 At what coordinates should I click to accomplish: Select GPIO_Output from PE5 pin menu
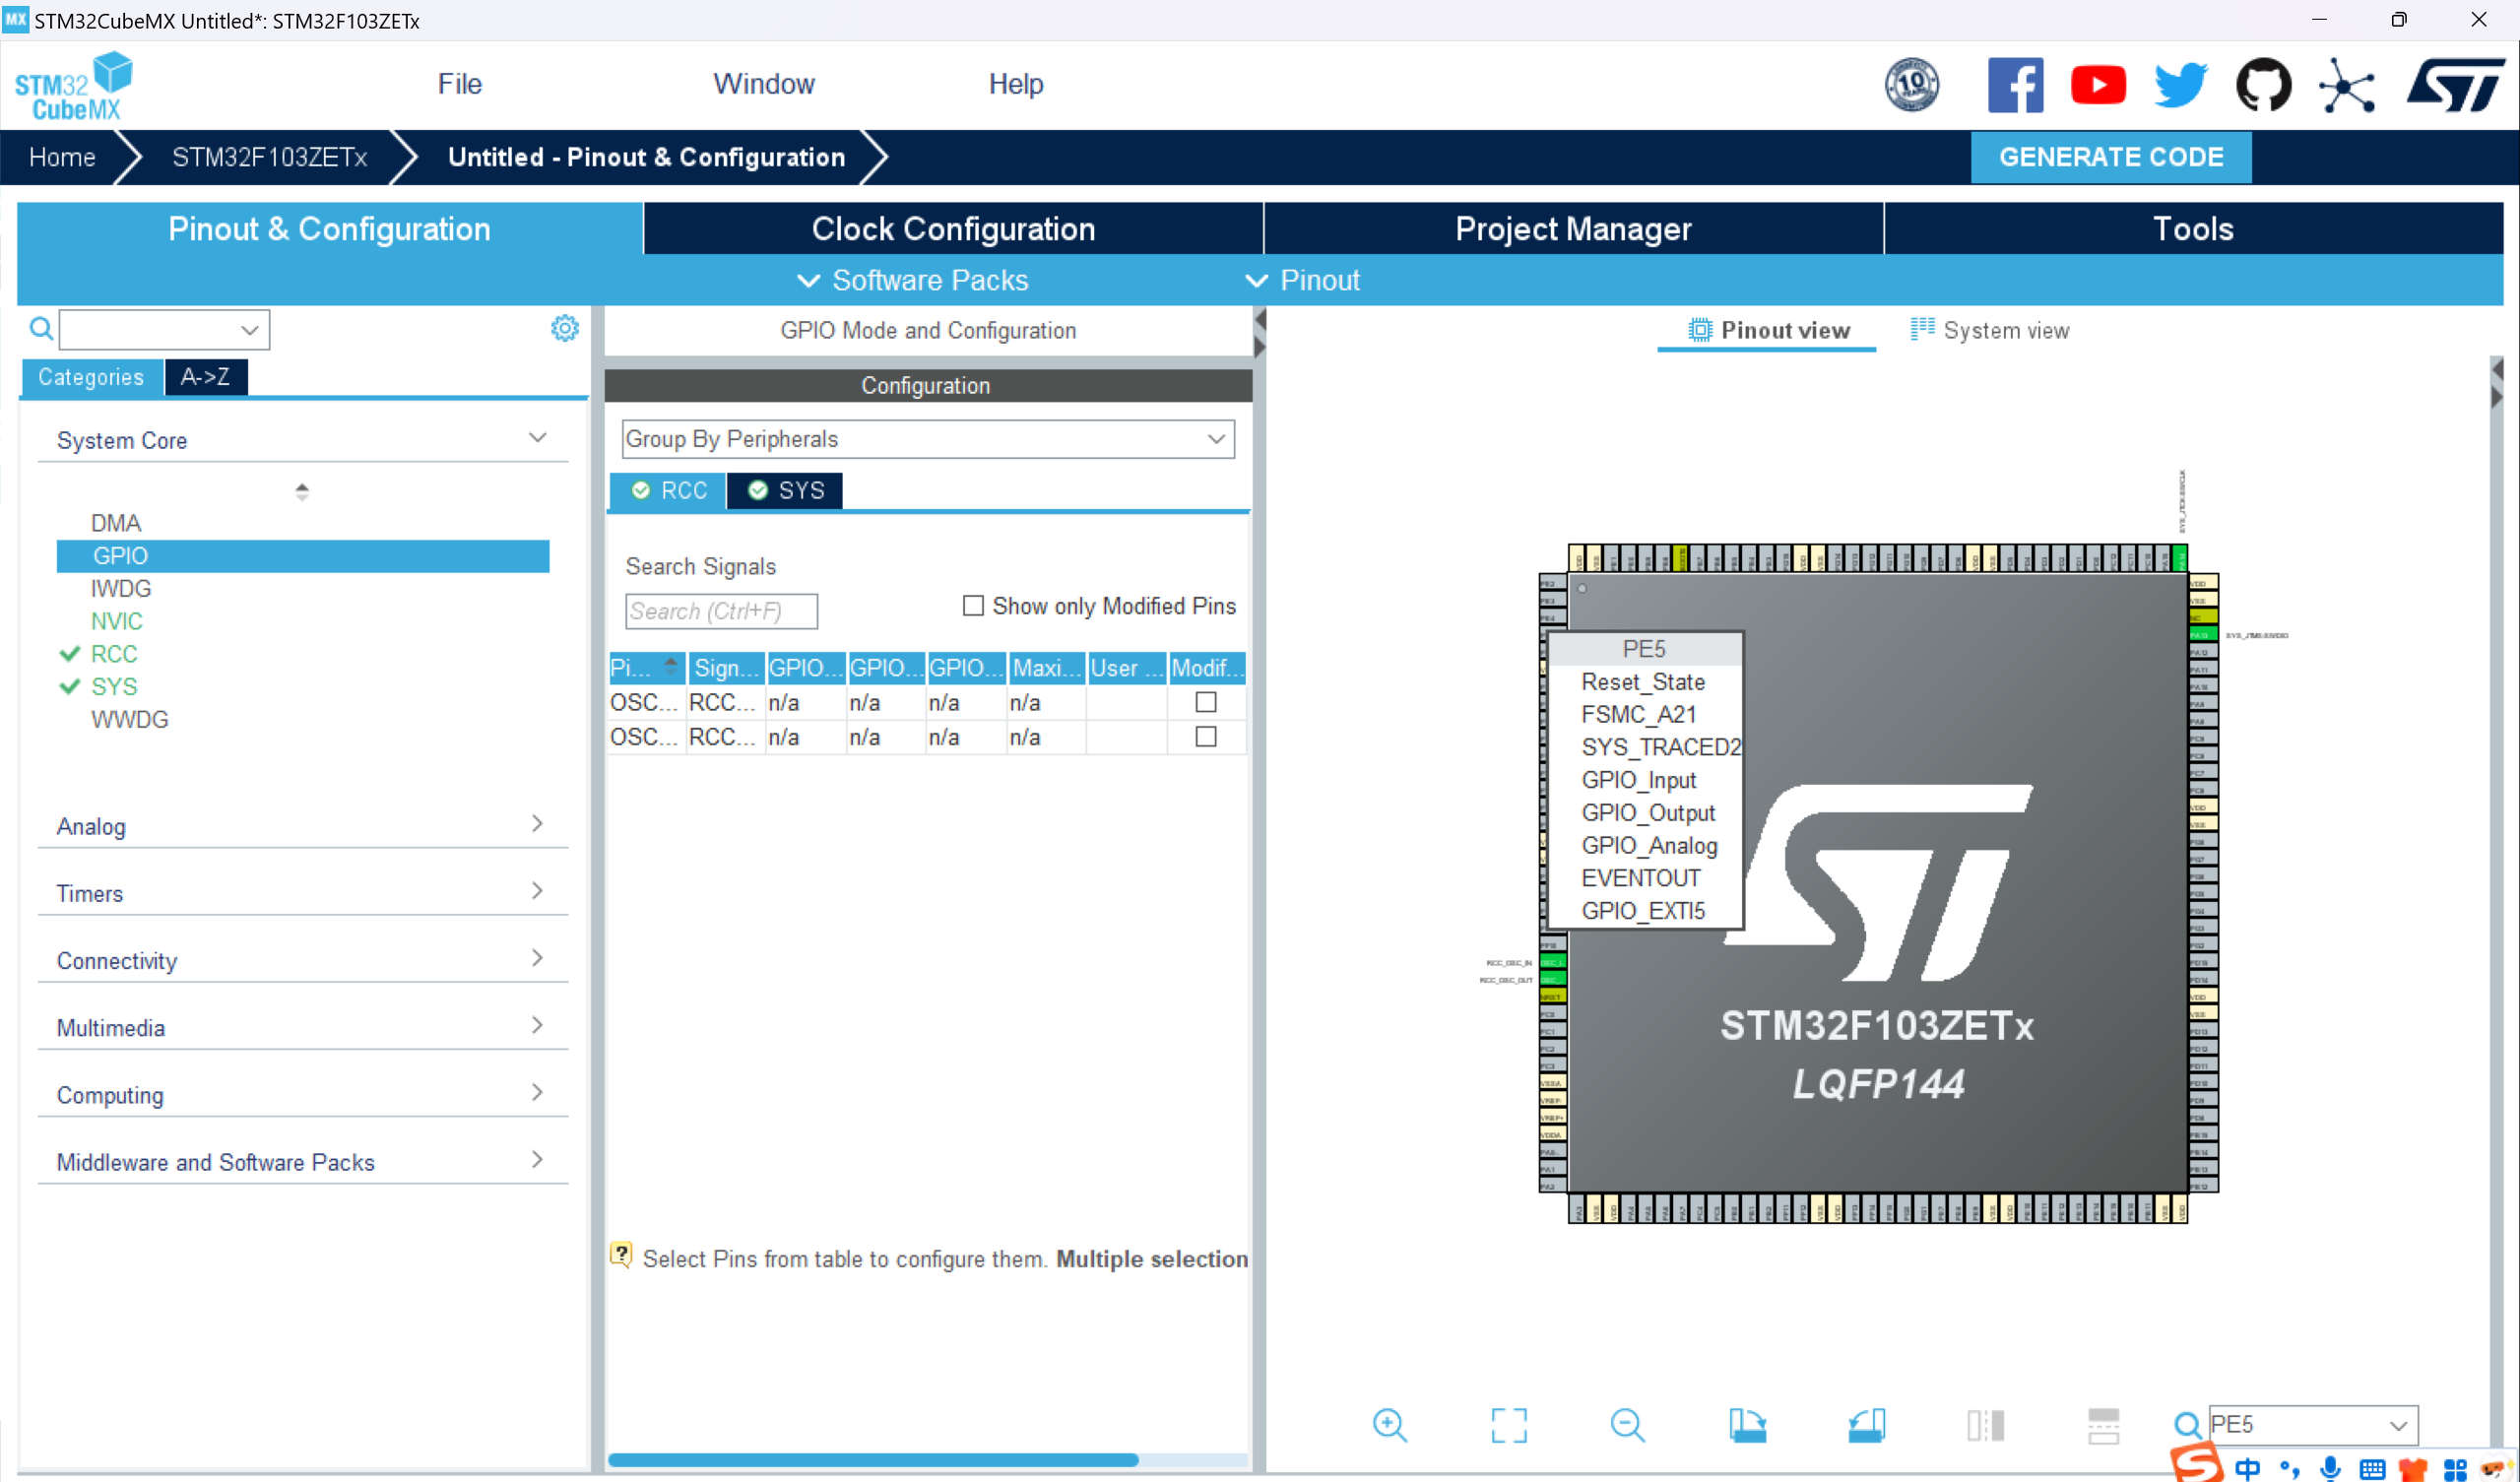point(1647,813)
